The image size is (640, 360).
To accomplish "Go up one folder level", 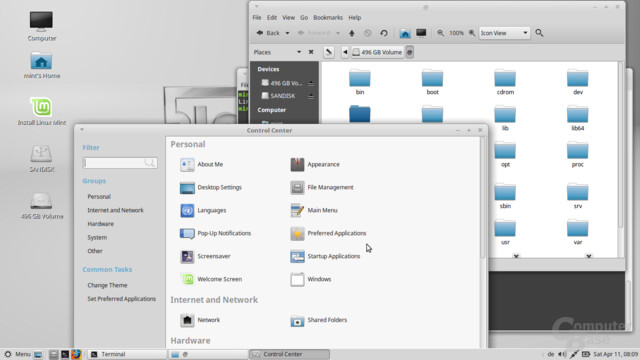I will click(x=351, y=33).
